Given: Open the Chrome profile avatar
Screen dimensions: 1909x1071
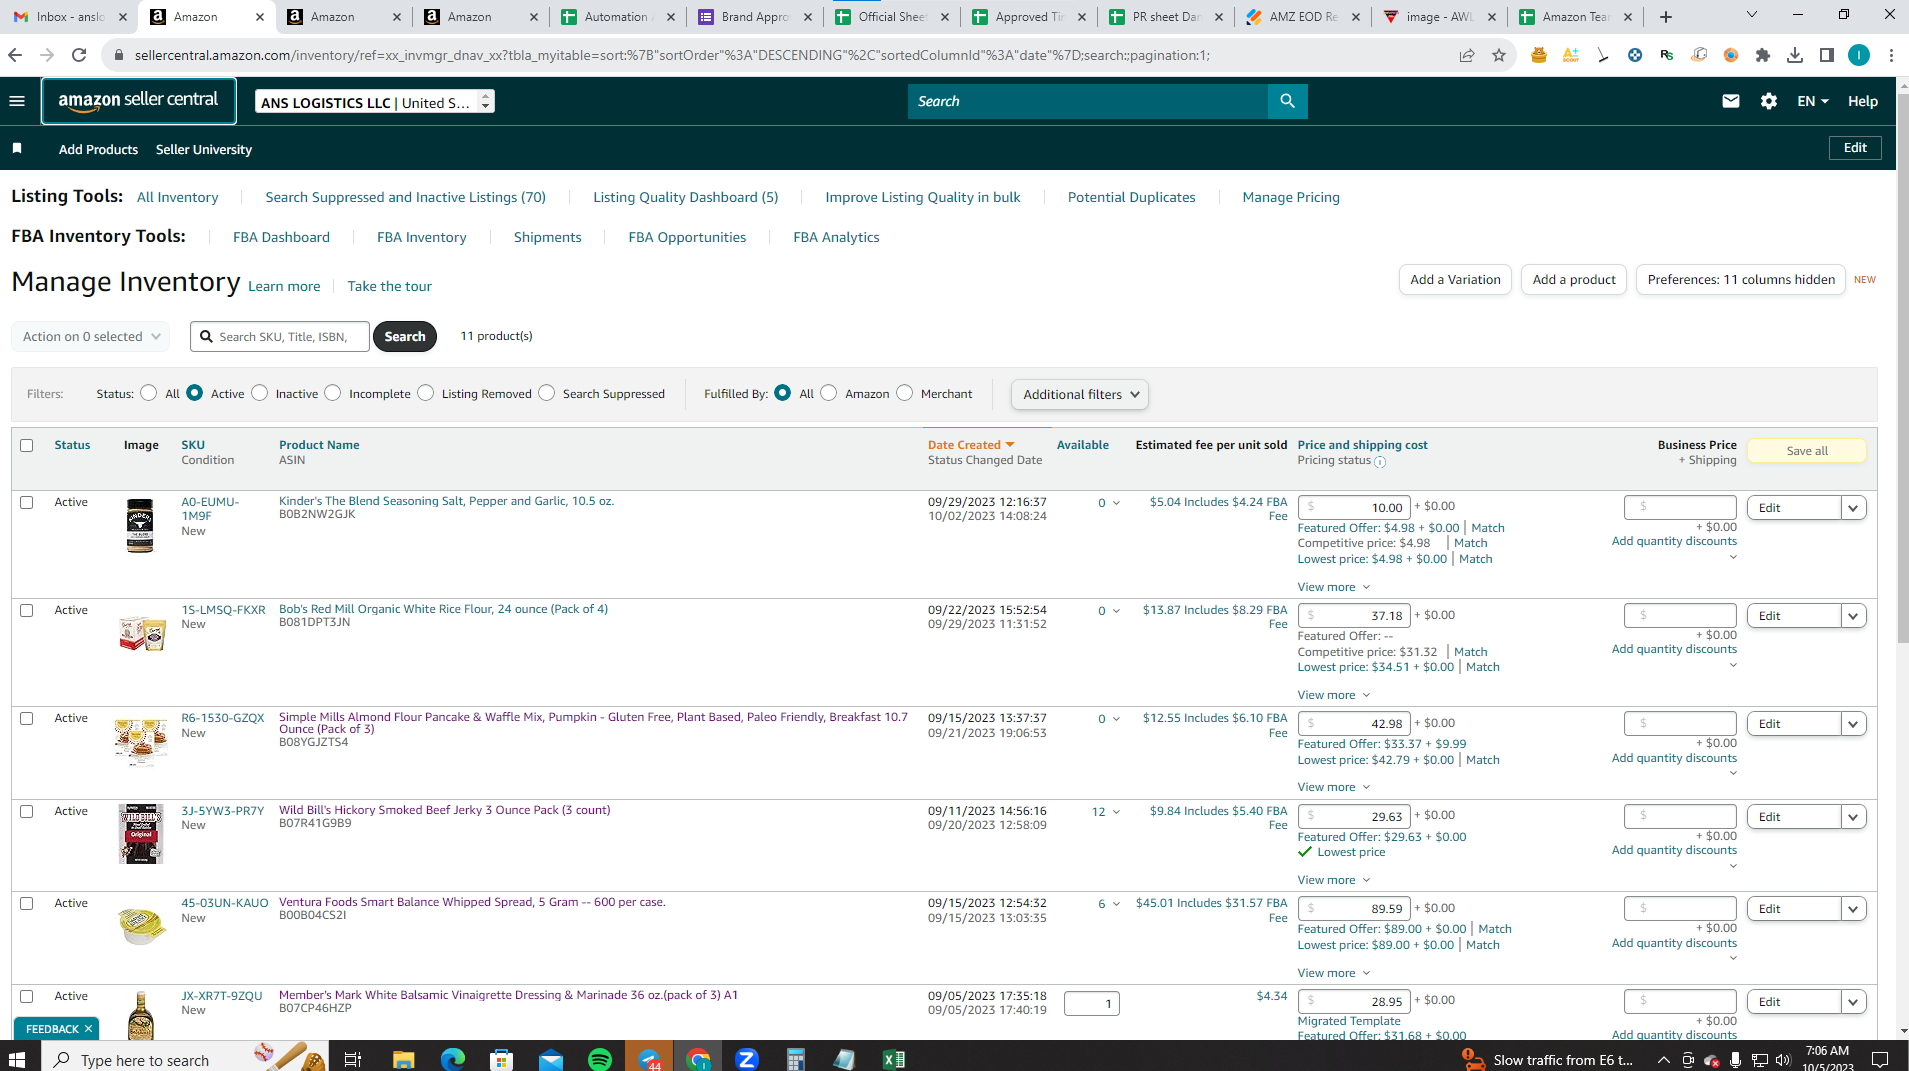Looking at the screenshot, I should point(1859,55).
